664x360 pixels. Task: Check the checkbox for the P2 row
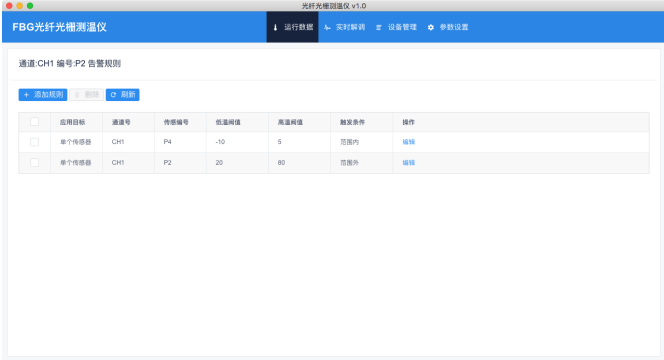coord(34,163)
